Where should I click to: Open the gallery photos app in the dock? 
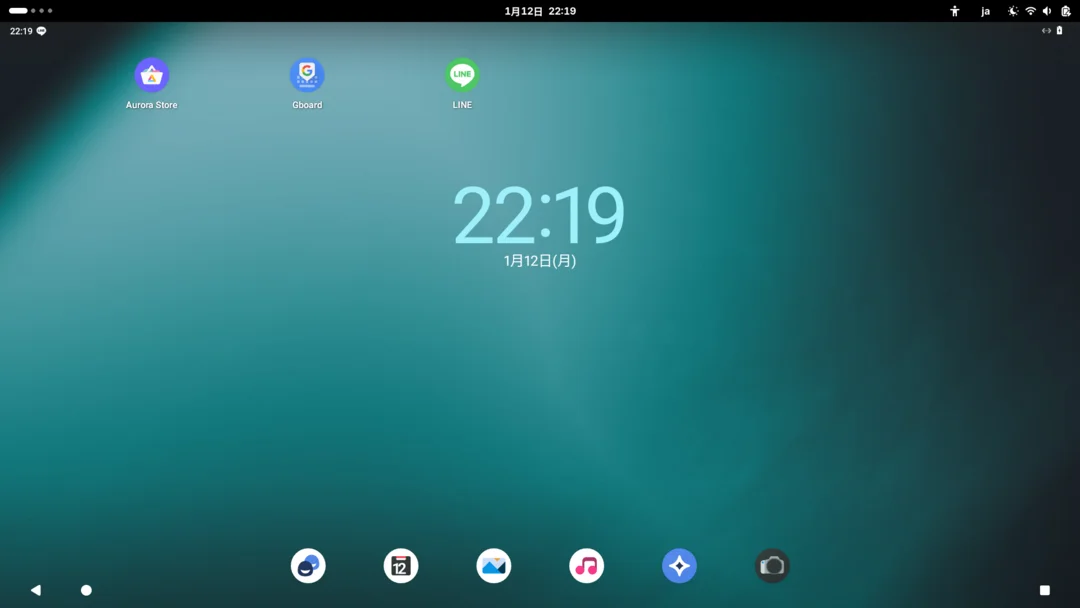493,565
